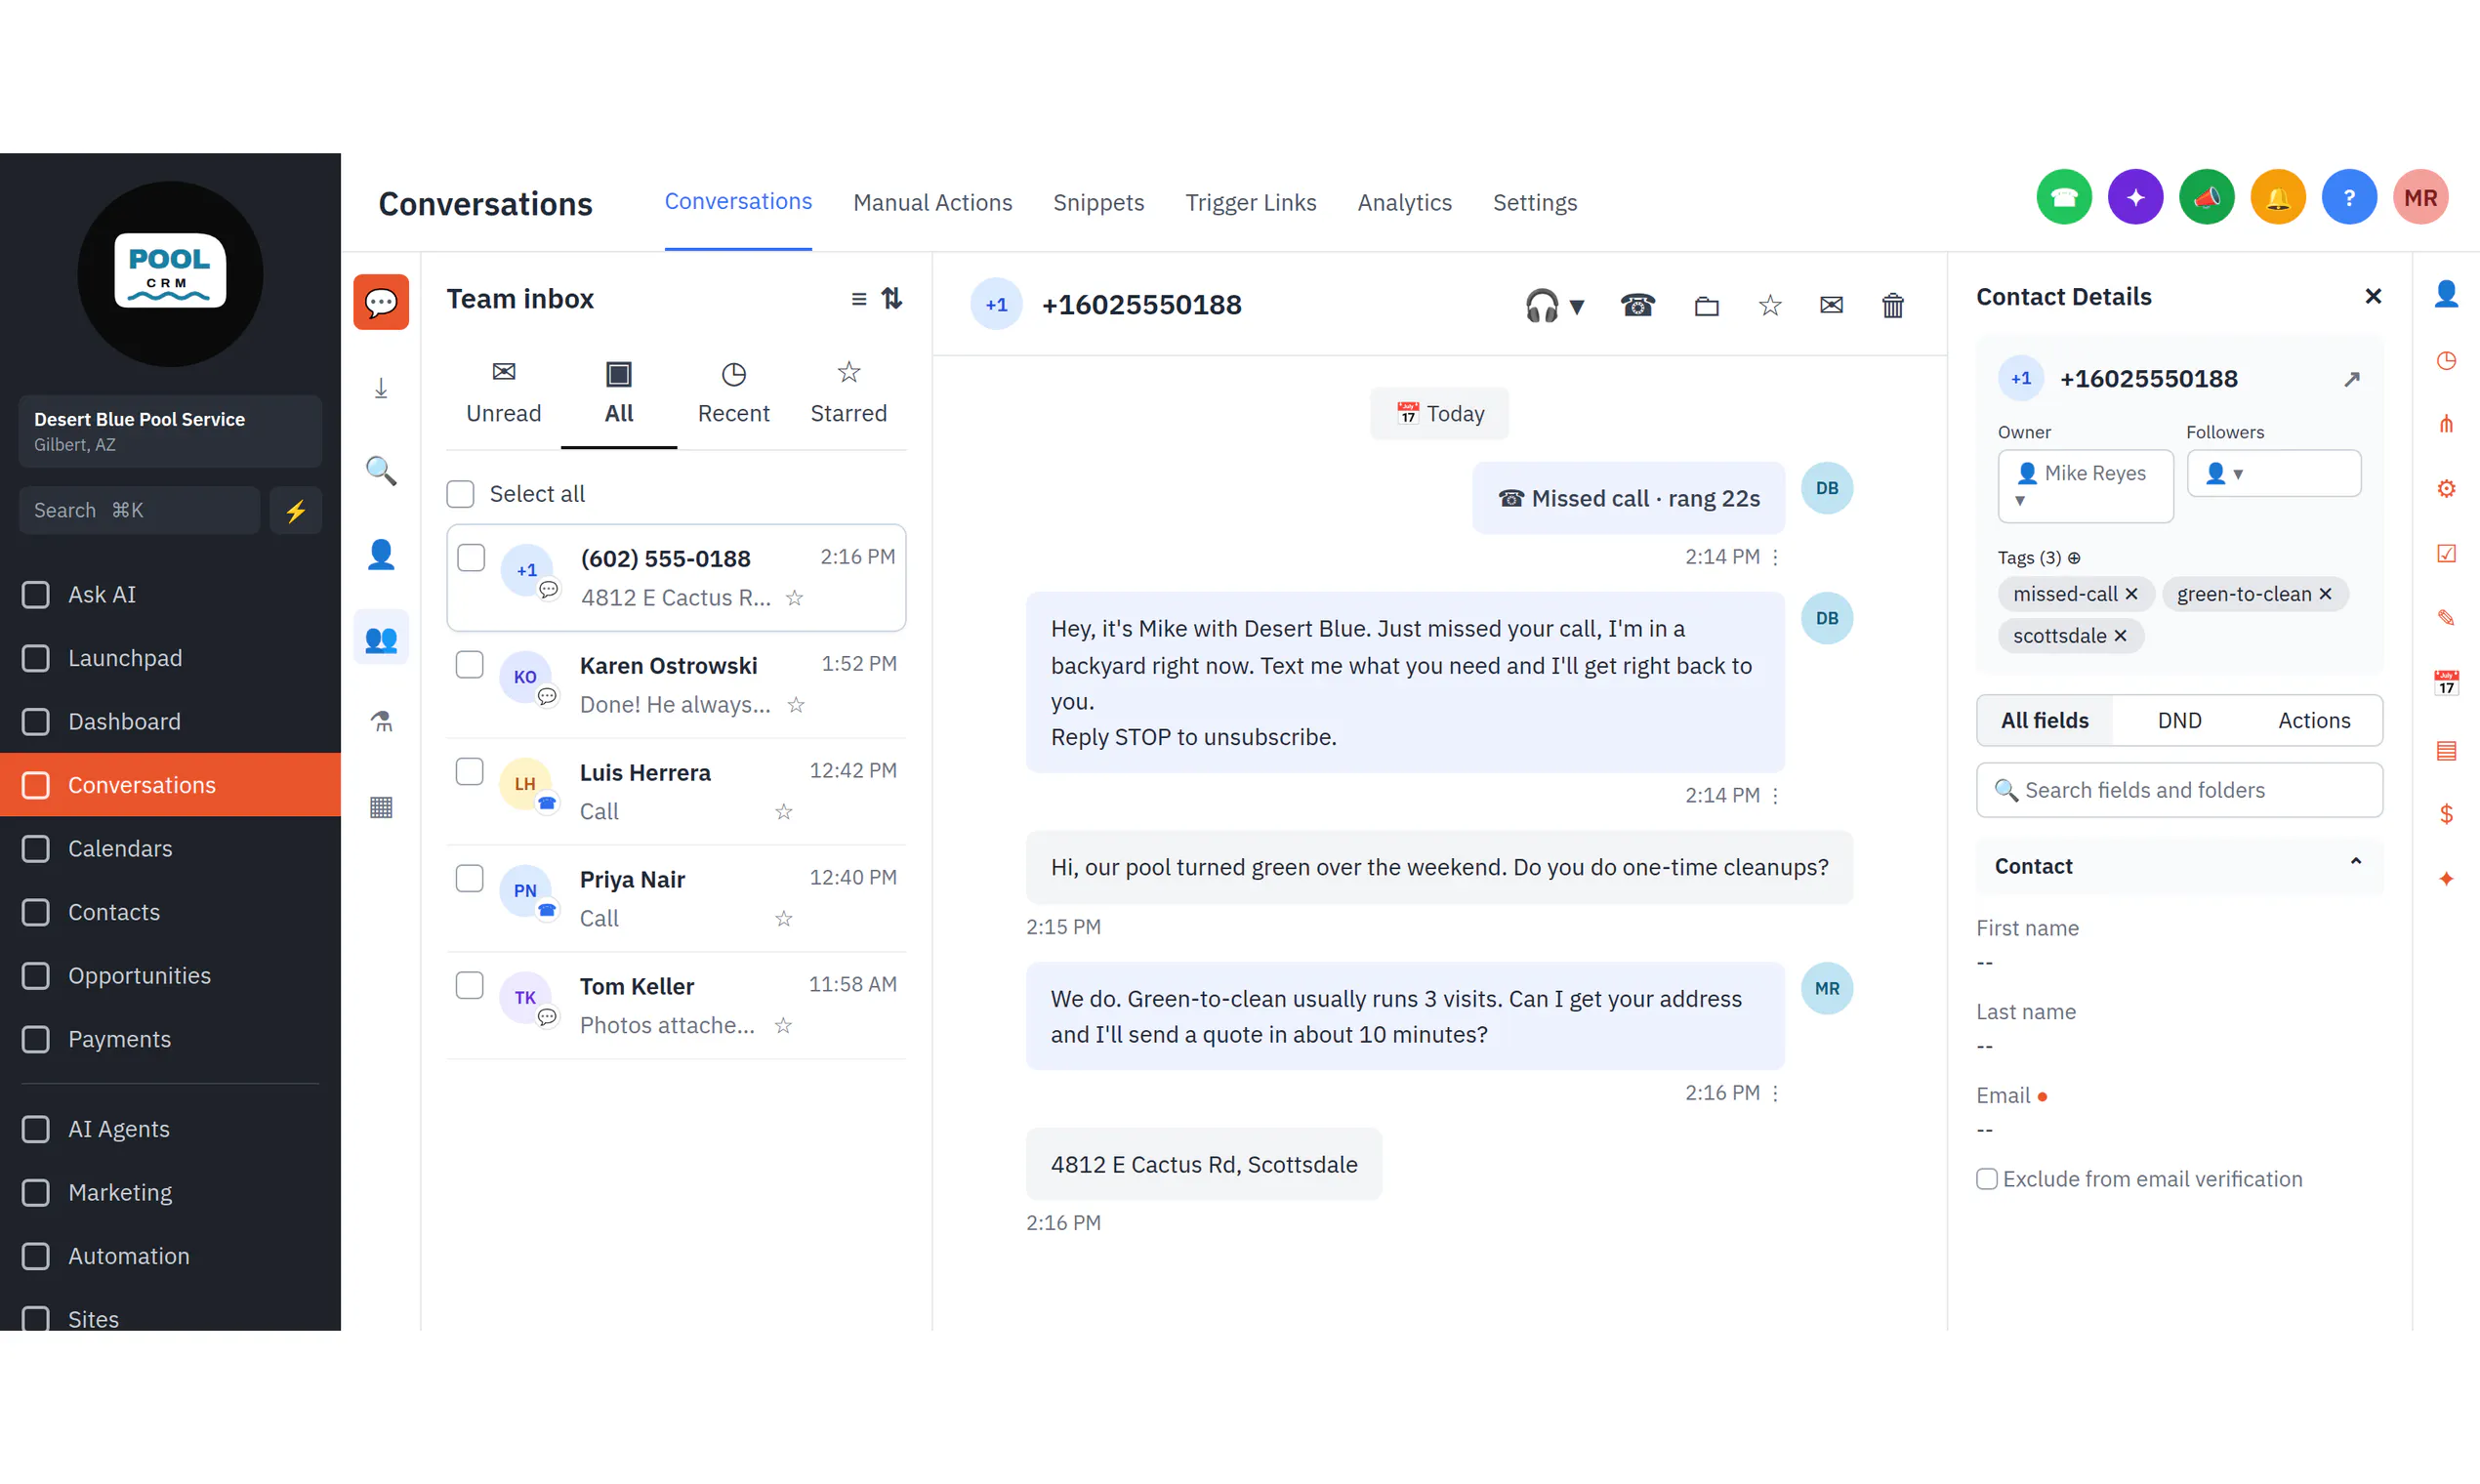Image resolution: width=2480 pixels, height=1484 pixels.
Task: Show Unread conversations filter
Action: coord(503,392)
